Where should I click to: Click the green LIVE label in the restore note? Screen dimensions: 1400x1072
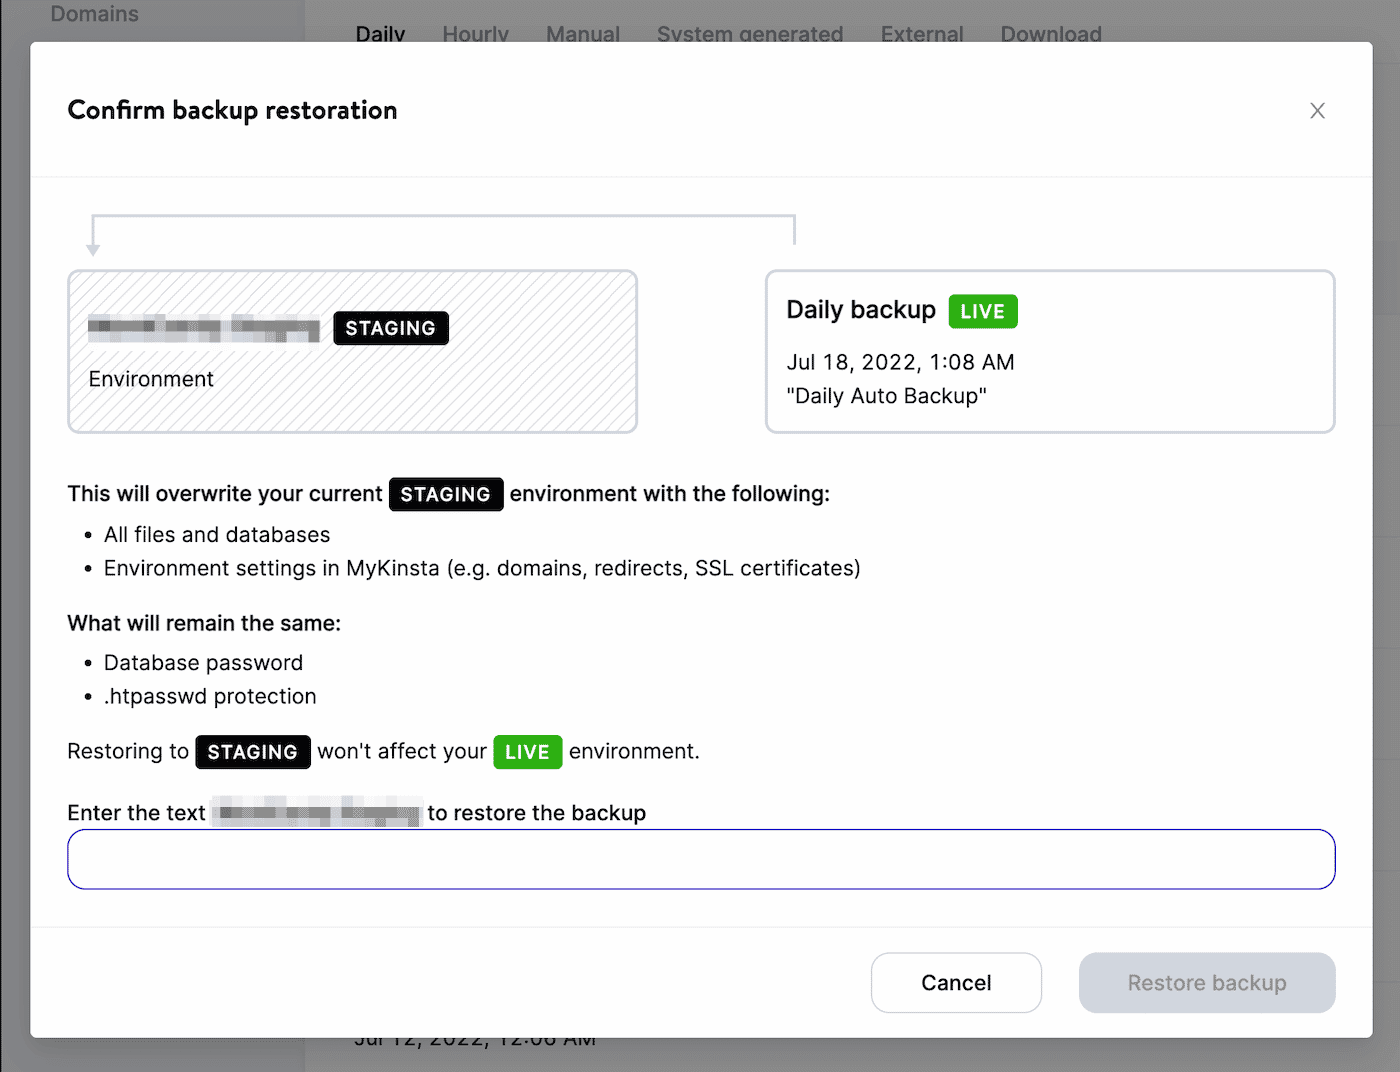click(x=527, y=752)
